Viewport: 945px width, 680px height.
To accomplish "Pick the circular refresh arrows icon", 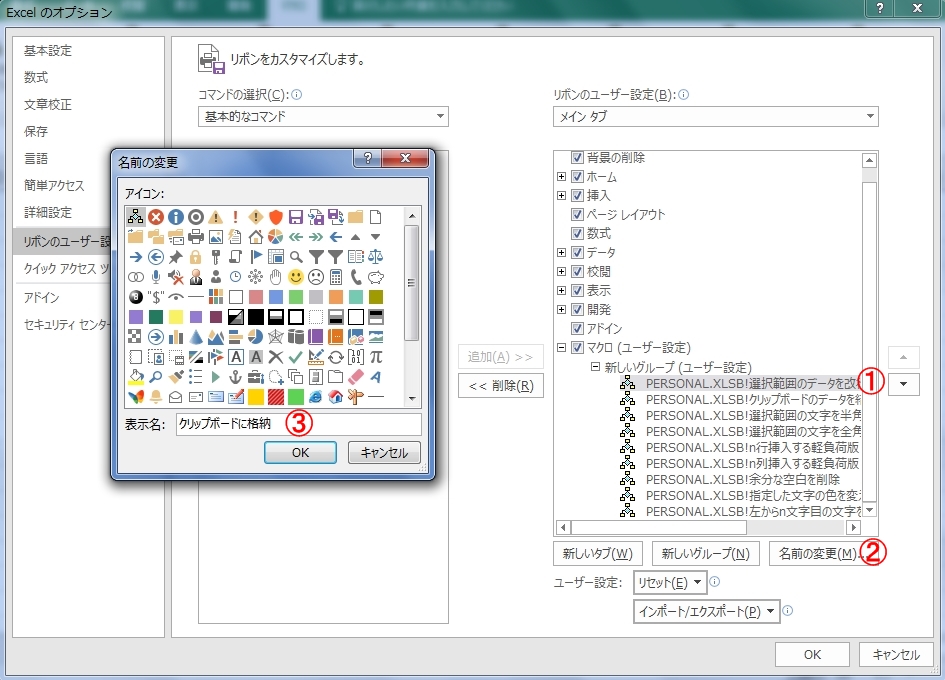I will point(336,357).
